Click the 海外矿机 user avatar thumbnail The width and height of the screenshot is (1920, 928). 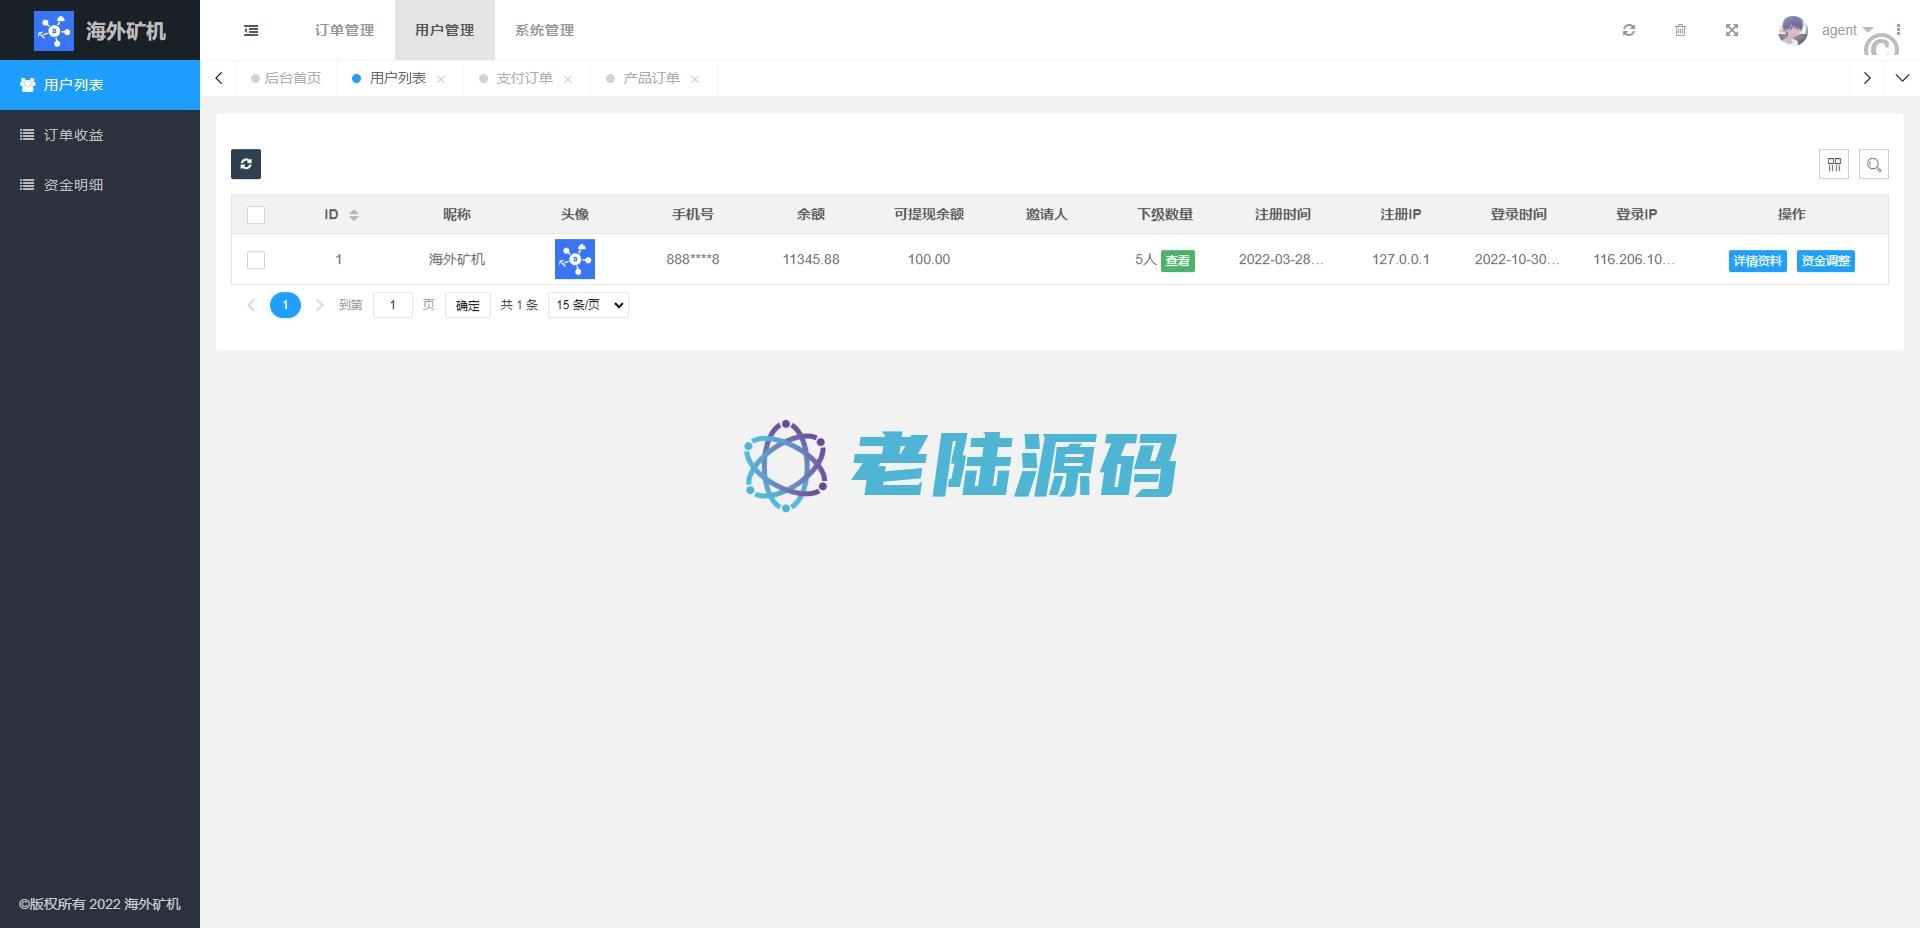575,259
